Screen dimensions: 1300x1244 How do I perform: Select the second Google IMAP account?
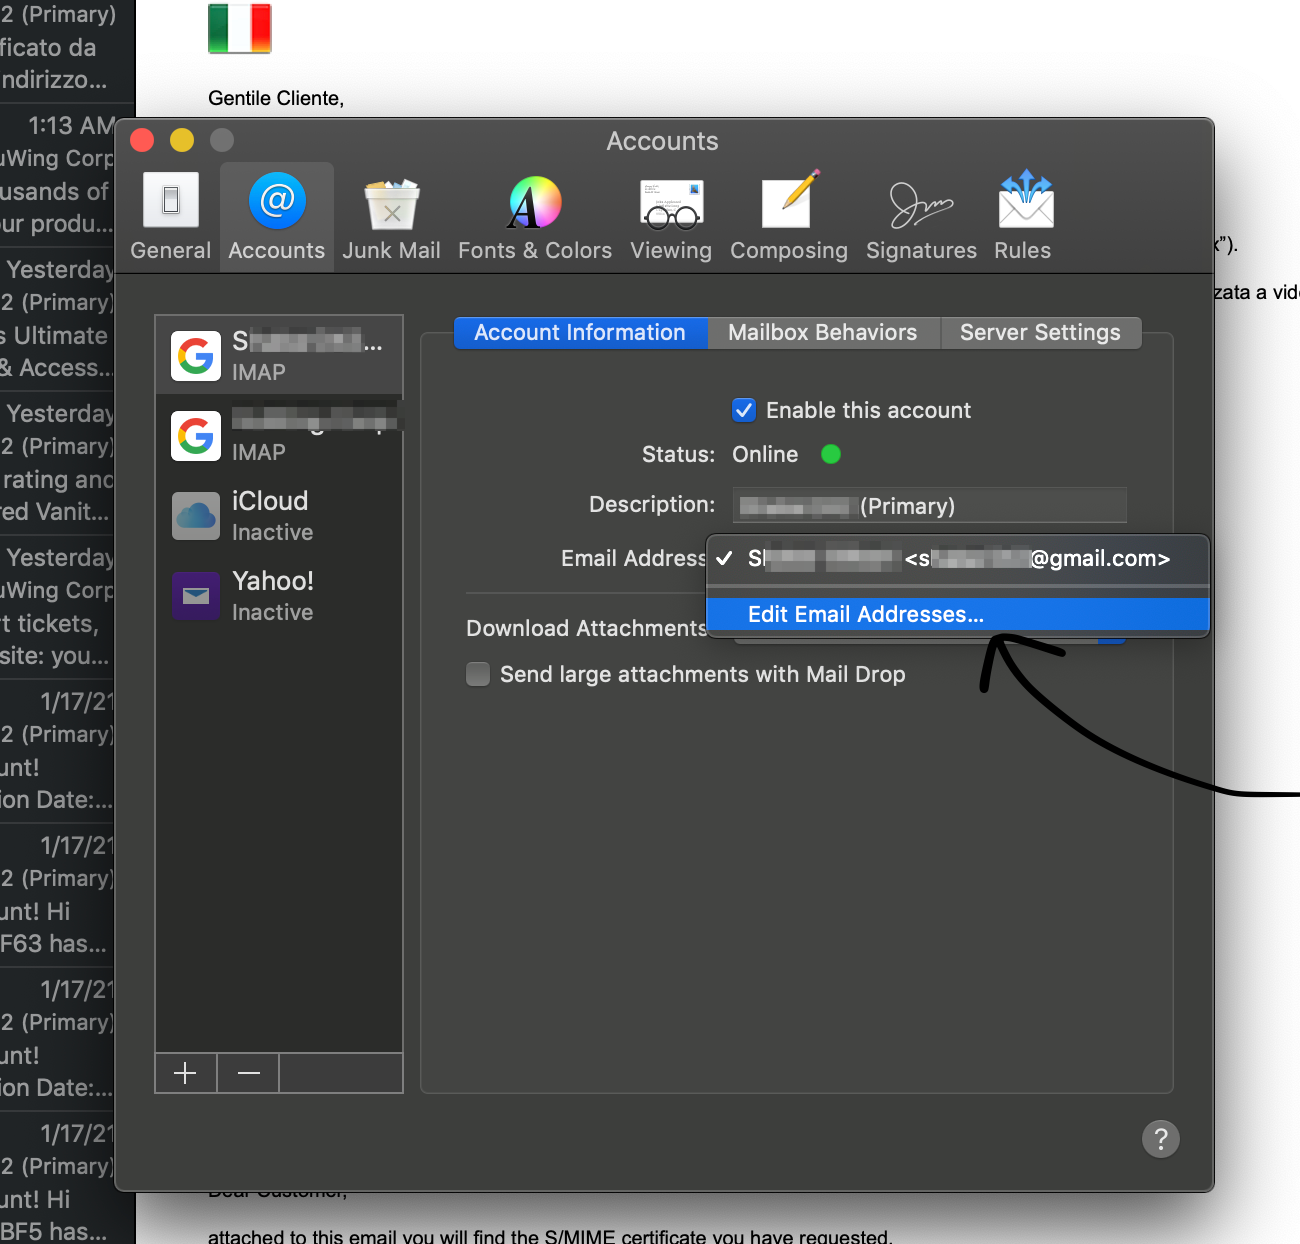tap(279, 436)
